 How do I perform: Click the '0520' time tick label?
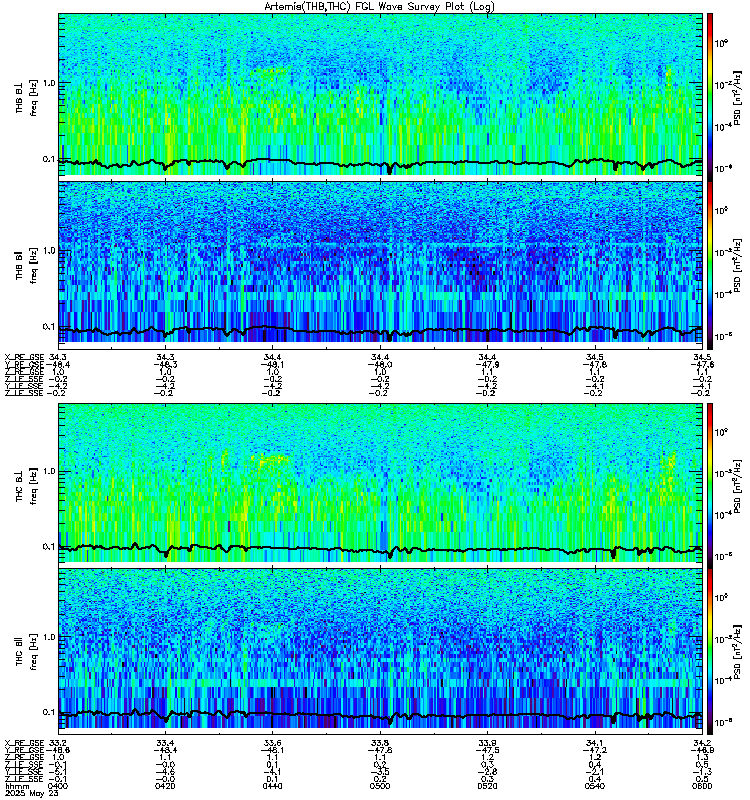pos(487,786)
